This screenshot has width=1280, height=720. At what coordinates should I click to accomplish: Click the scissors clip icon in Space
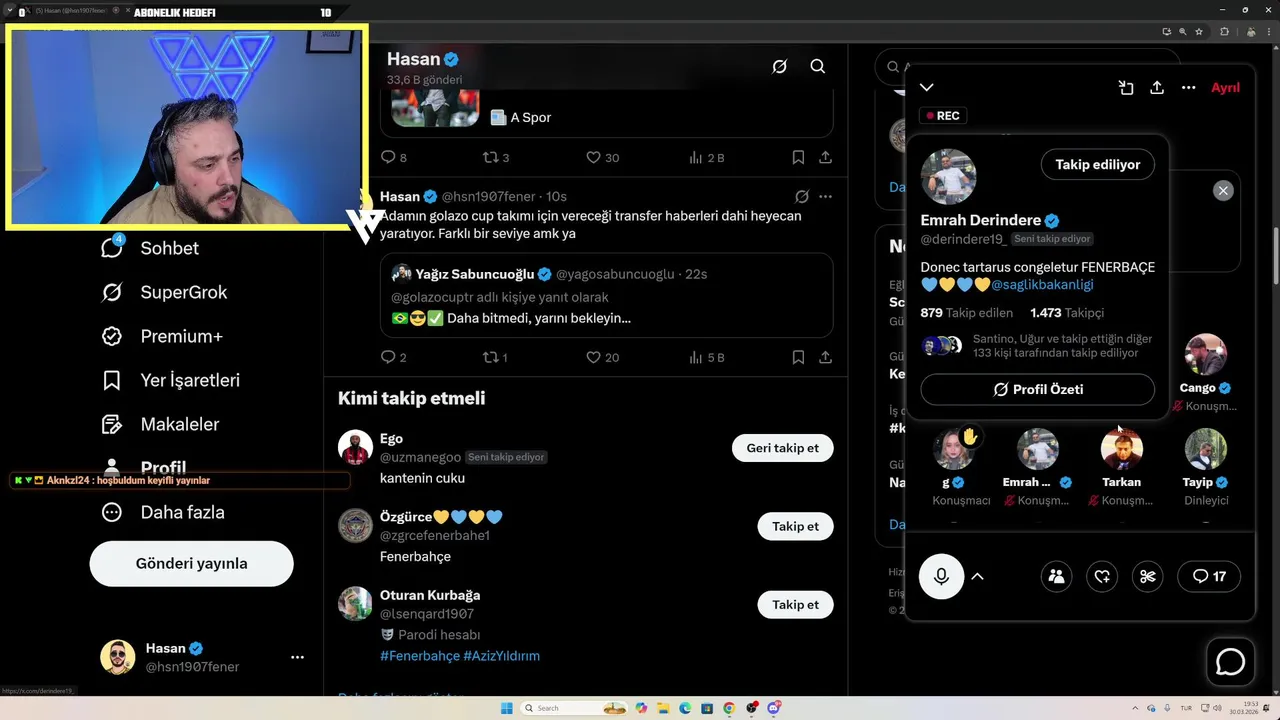point(1148,576)
